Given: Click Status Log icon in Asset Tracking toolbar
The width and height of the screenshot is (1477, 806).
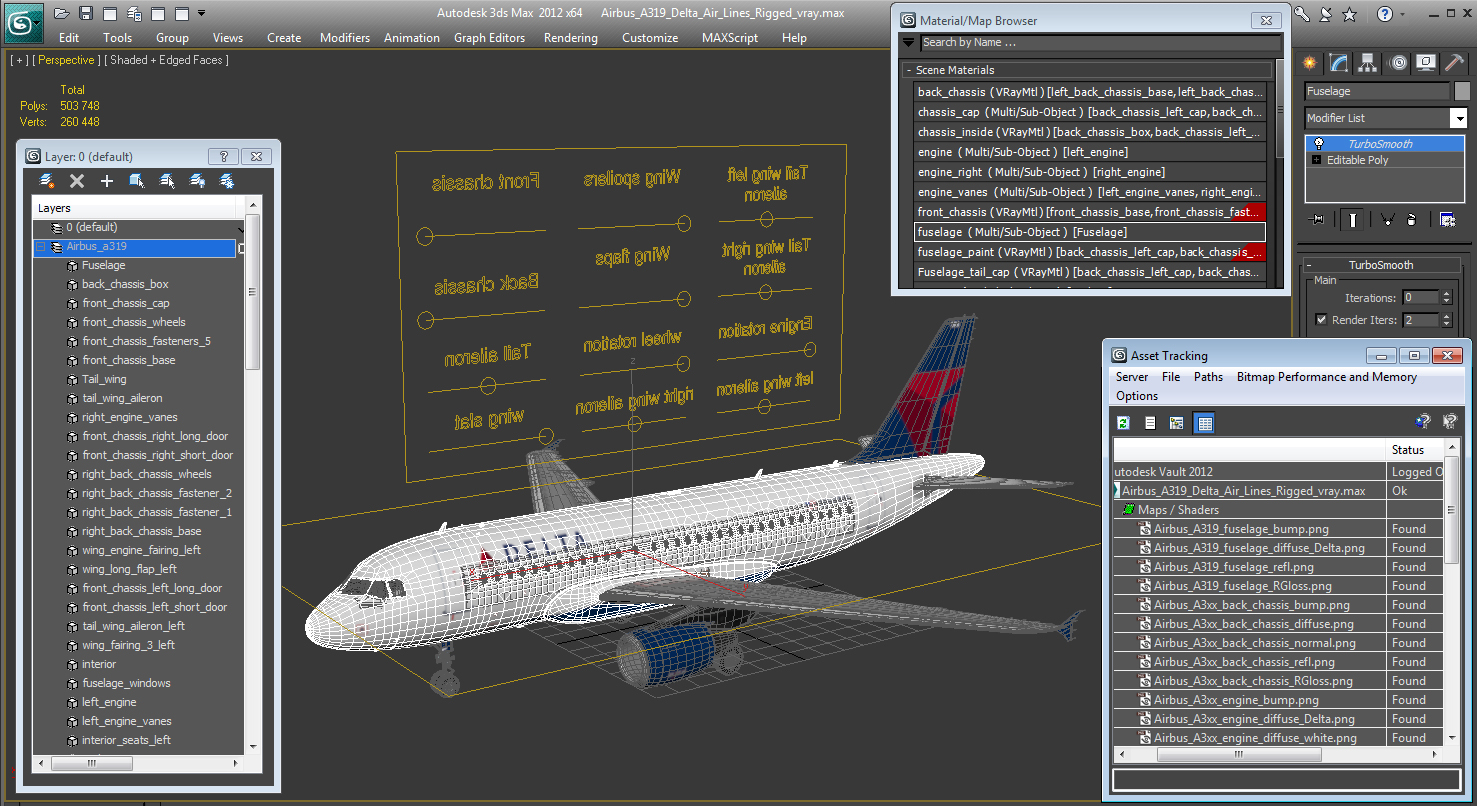Looking at the screenshot, I should (1150, 423).
